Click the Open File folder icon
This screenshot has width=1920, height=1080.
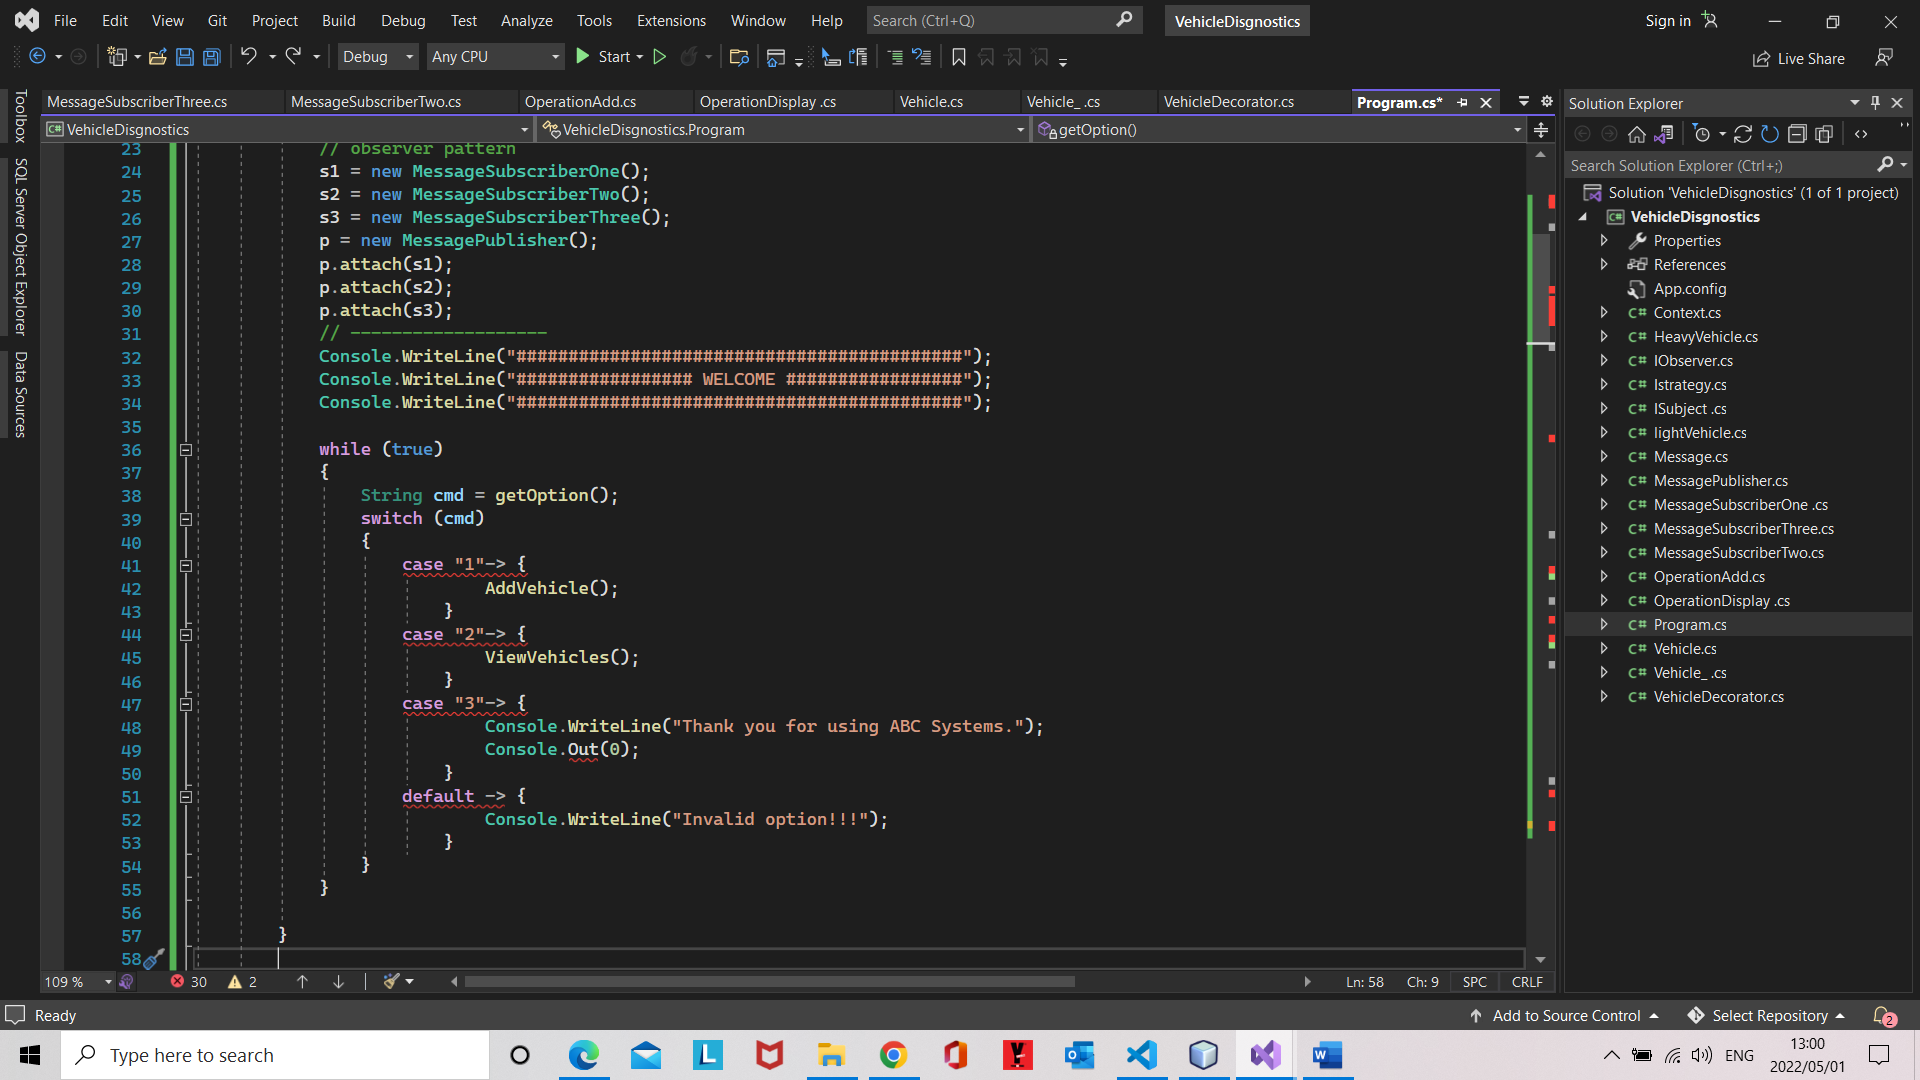pyautogui.click(x=157, y=57)
